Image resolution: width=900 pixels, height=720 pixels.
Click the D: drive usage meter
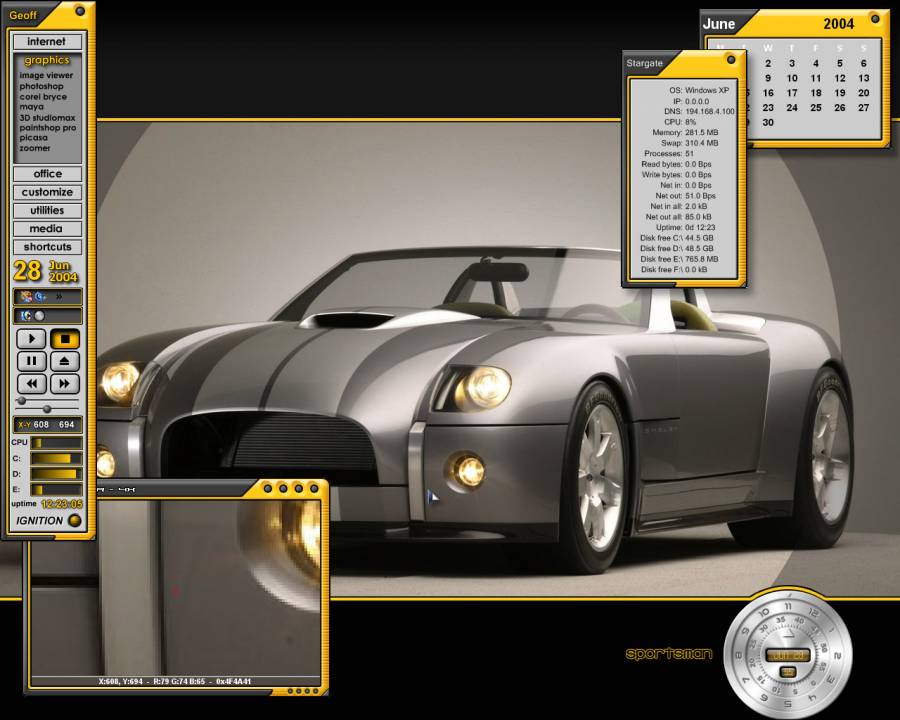pos(56,474)
